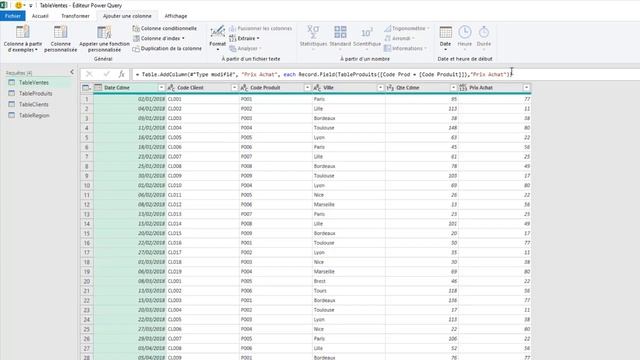Cancel formula edit with X icon
This screenshot has width=640, height=360.
pyautogui.click(x=89, y=74)
